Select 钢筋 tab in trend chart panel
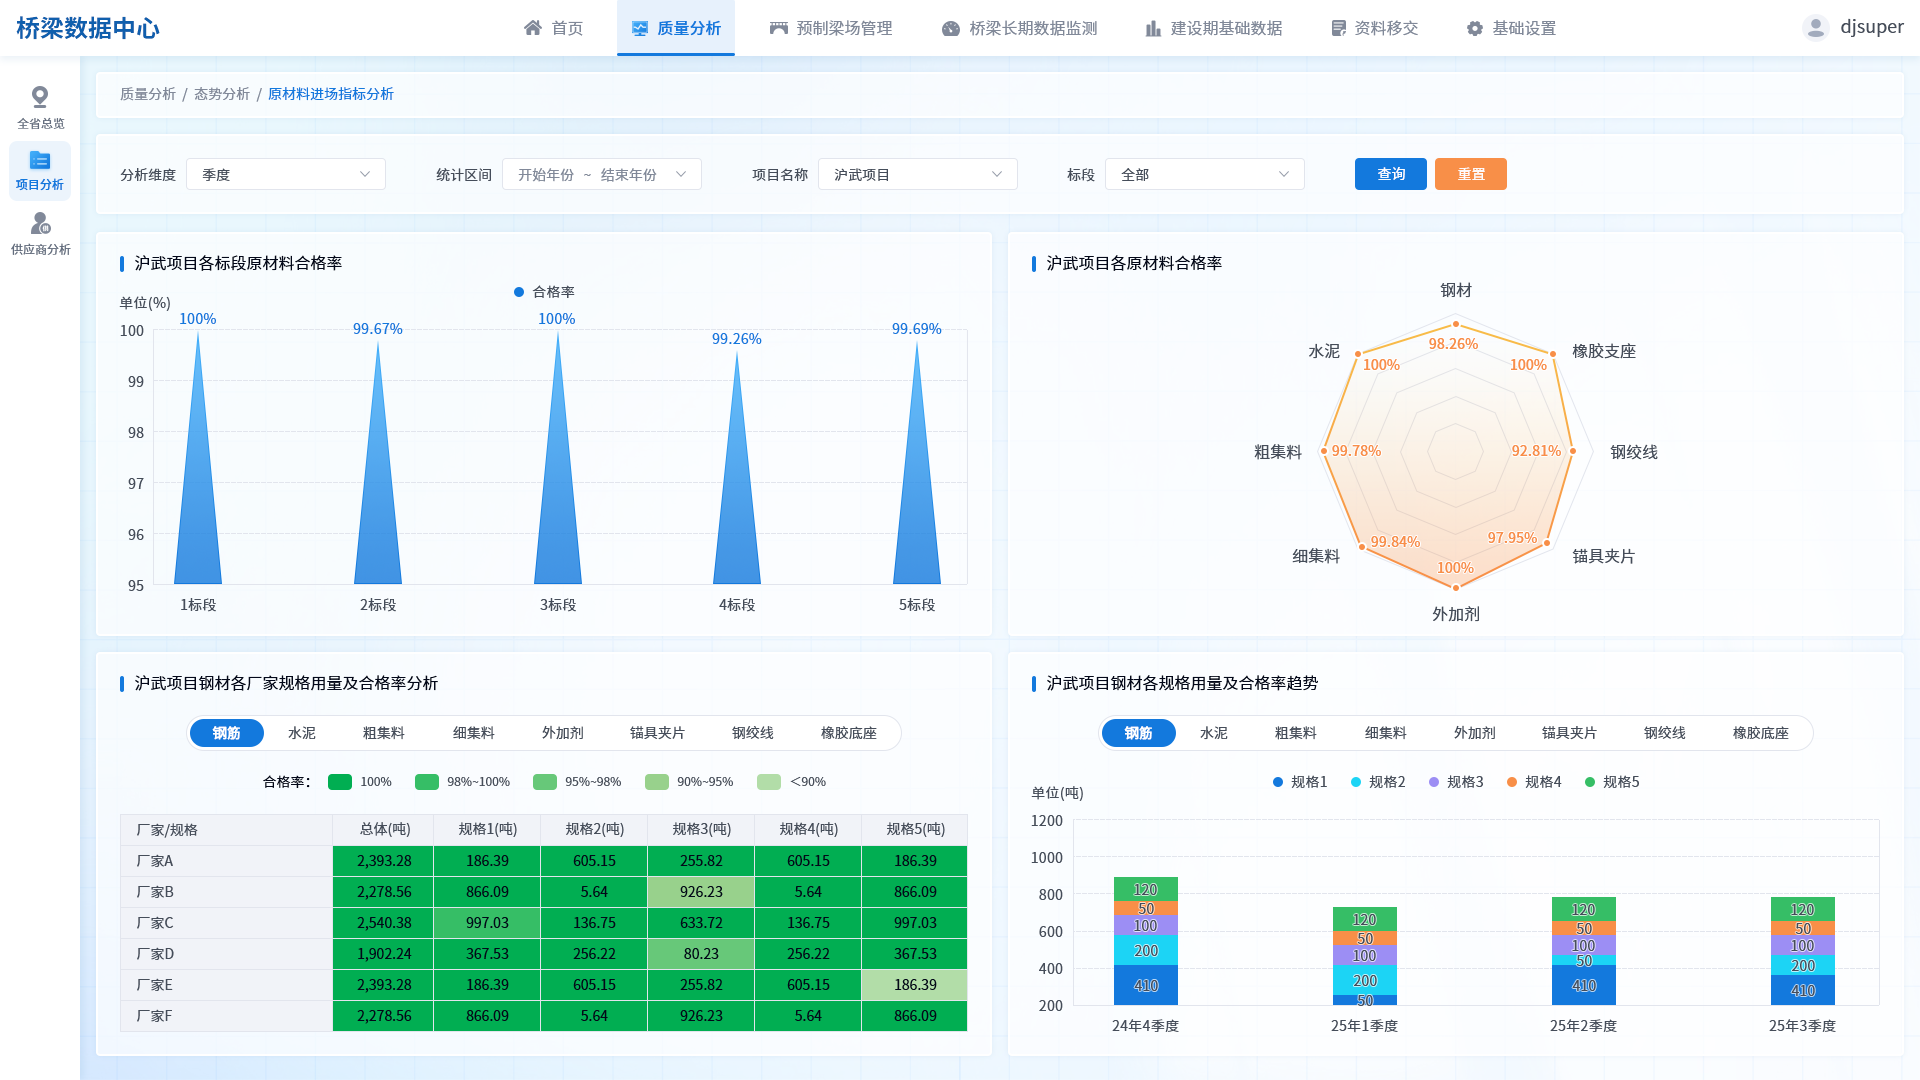The height and width of the screenshot is (1080, 1920). (1139, 733)
